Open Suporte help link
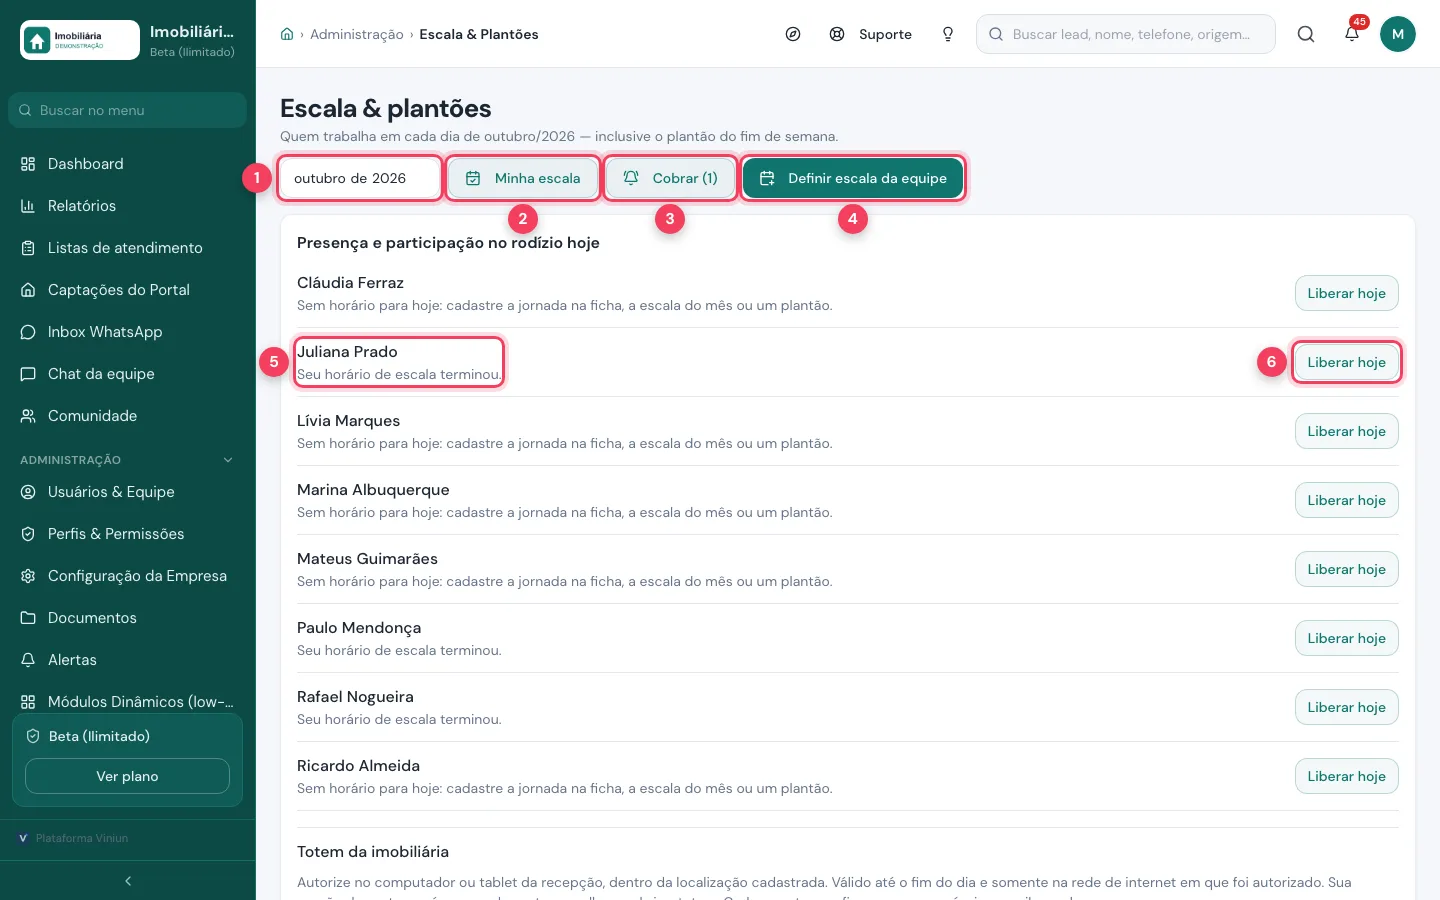This screenshot has width=1440, height=900. pos(871,34)
